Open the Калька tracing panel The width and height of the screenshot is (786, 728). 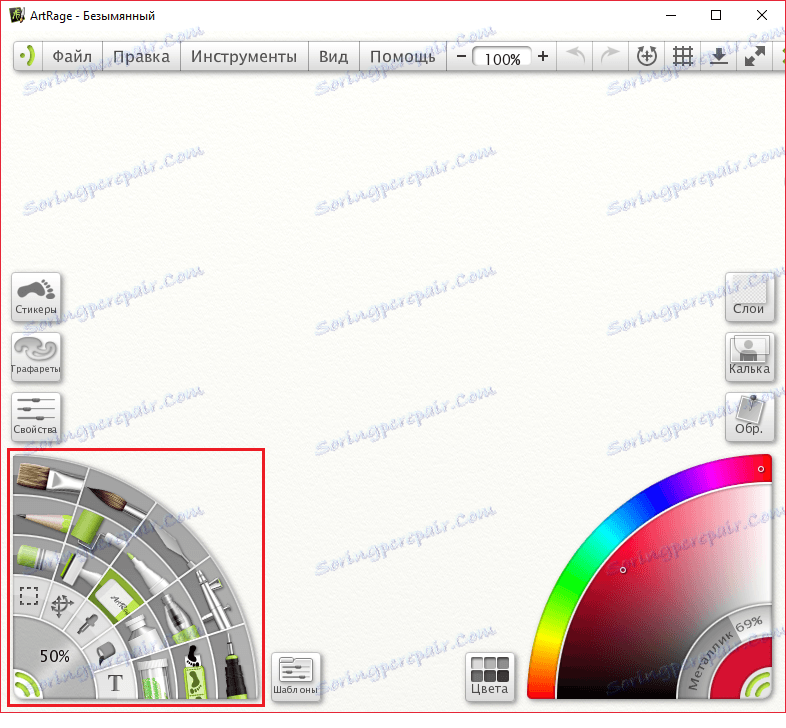click(x=749, y=356)
